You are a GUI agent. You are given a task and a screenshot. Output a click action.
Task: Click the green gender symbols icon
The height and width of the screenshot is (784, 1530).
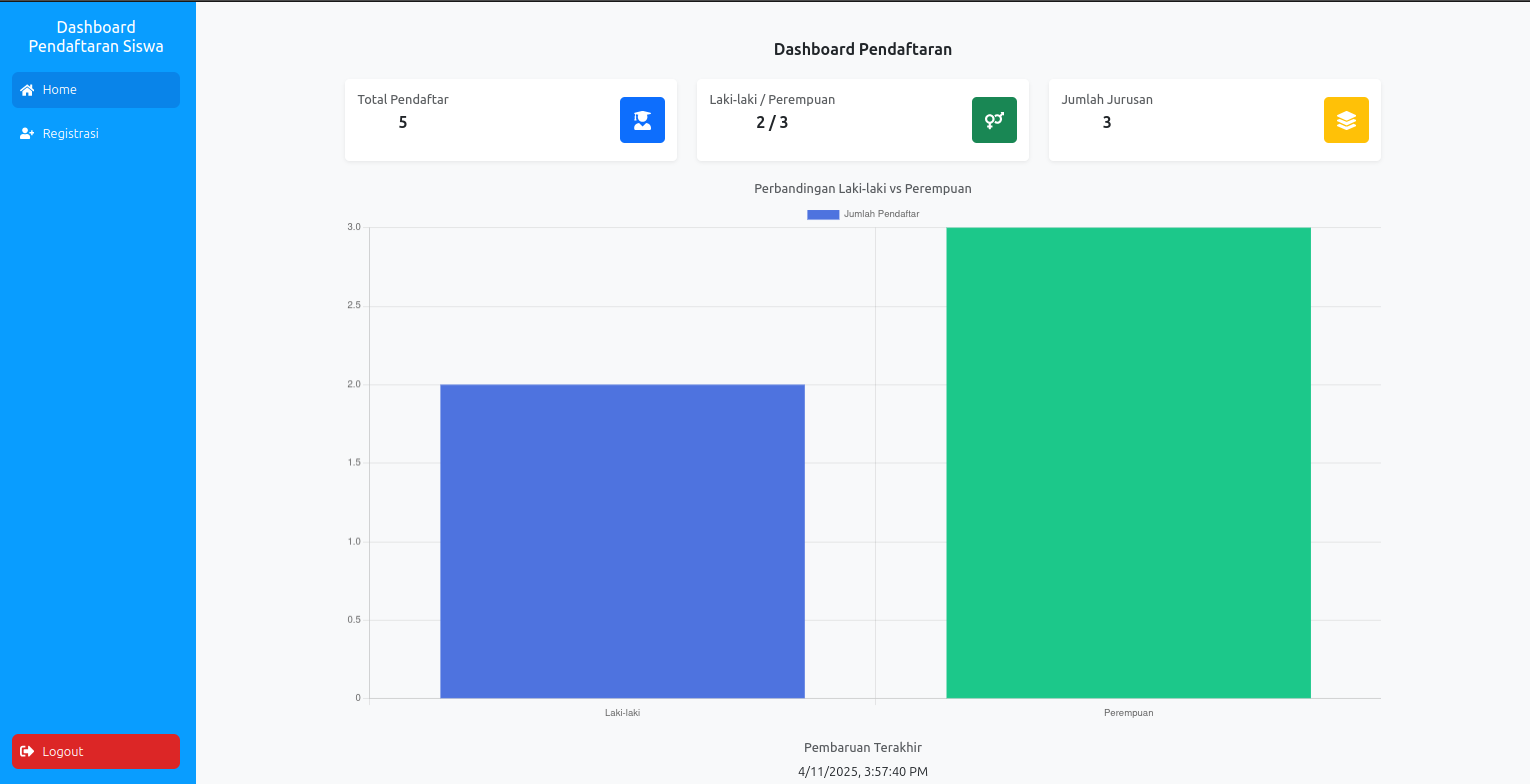994,120
